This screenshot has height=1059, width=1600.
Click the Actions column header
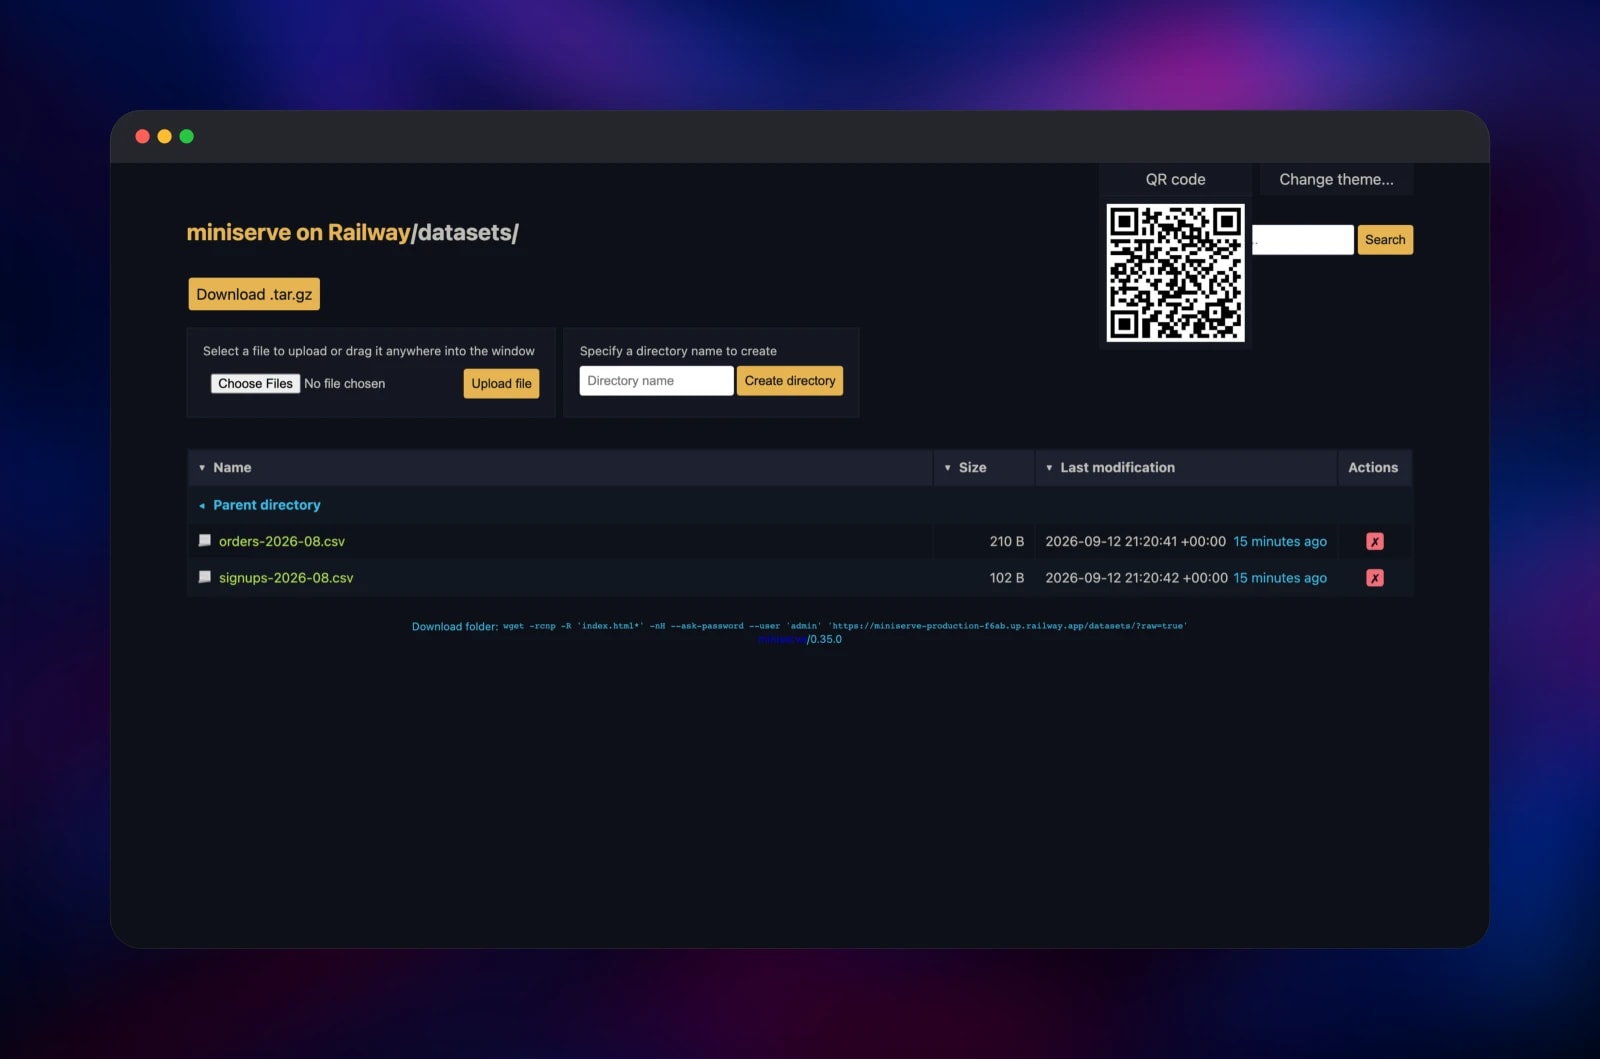point(1373,468)
